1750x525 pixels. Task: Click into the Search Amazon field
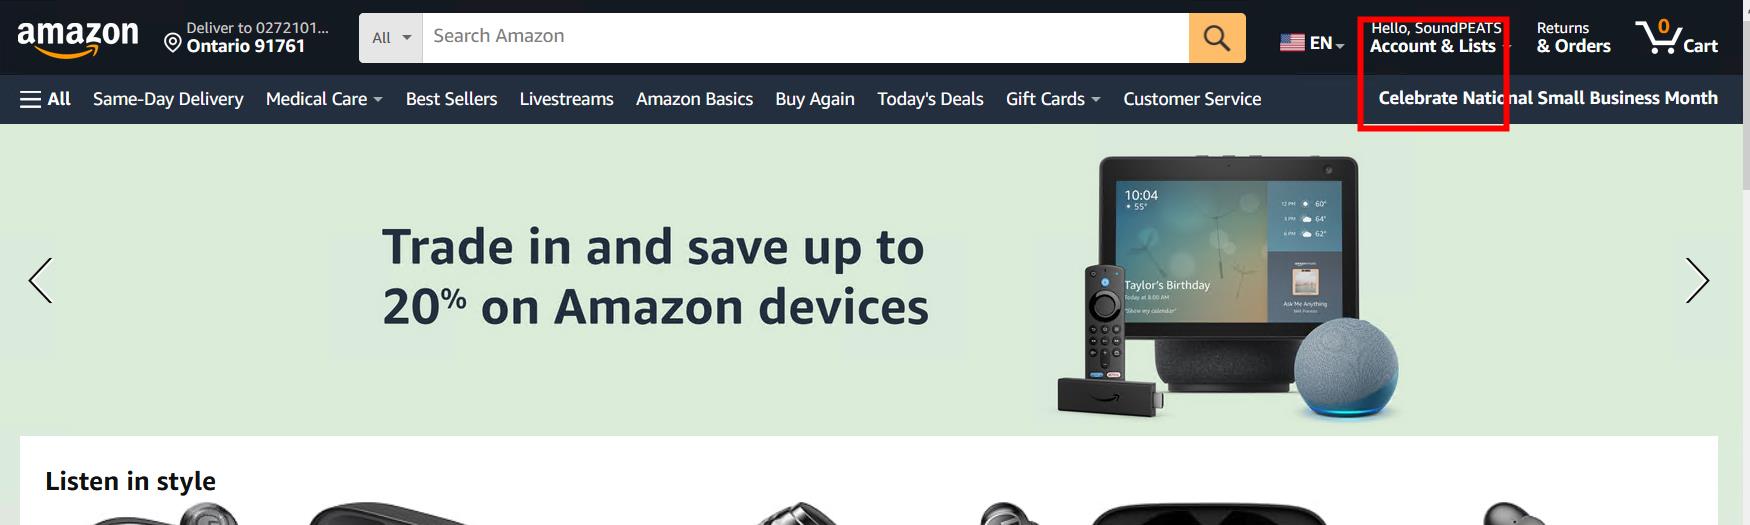point(806,38)
